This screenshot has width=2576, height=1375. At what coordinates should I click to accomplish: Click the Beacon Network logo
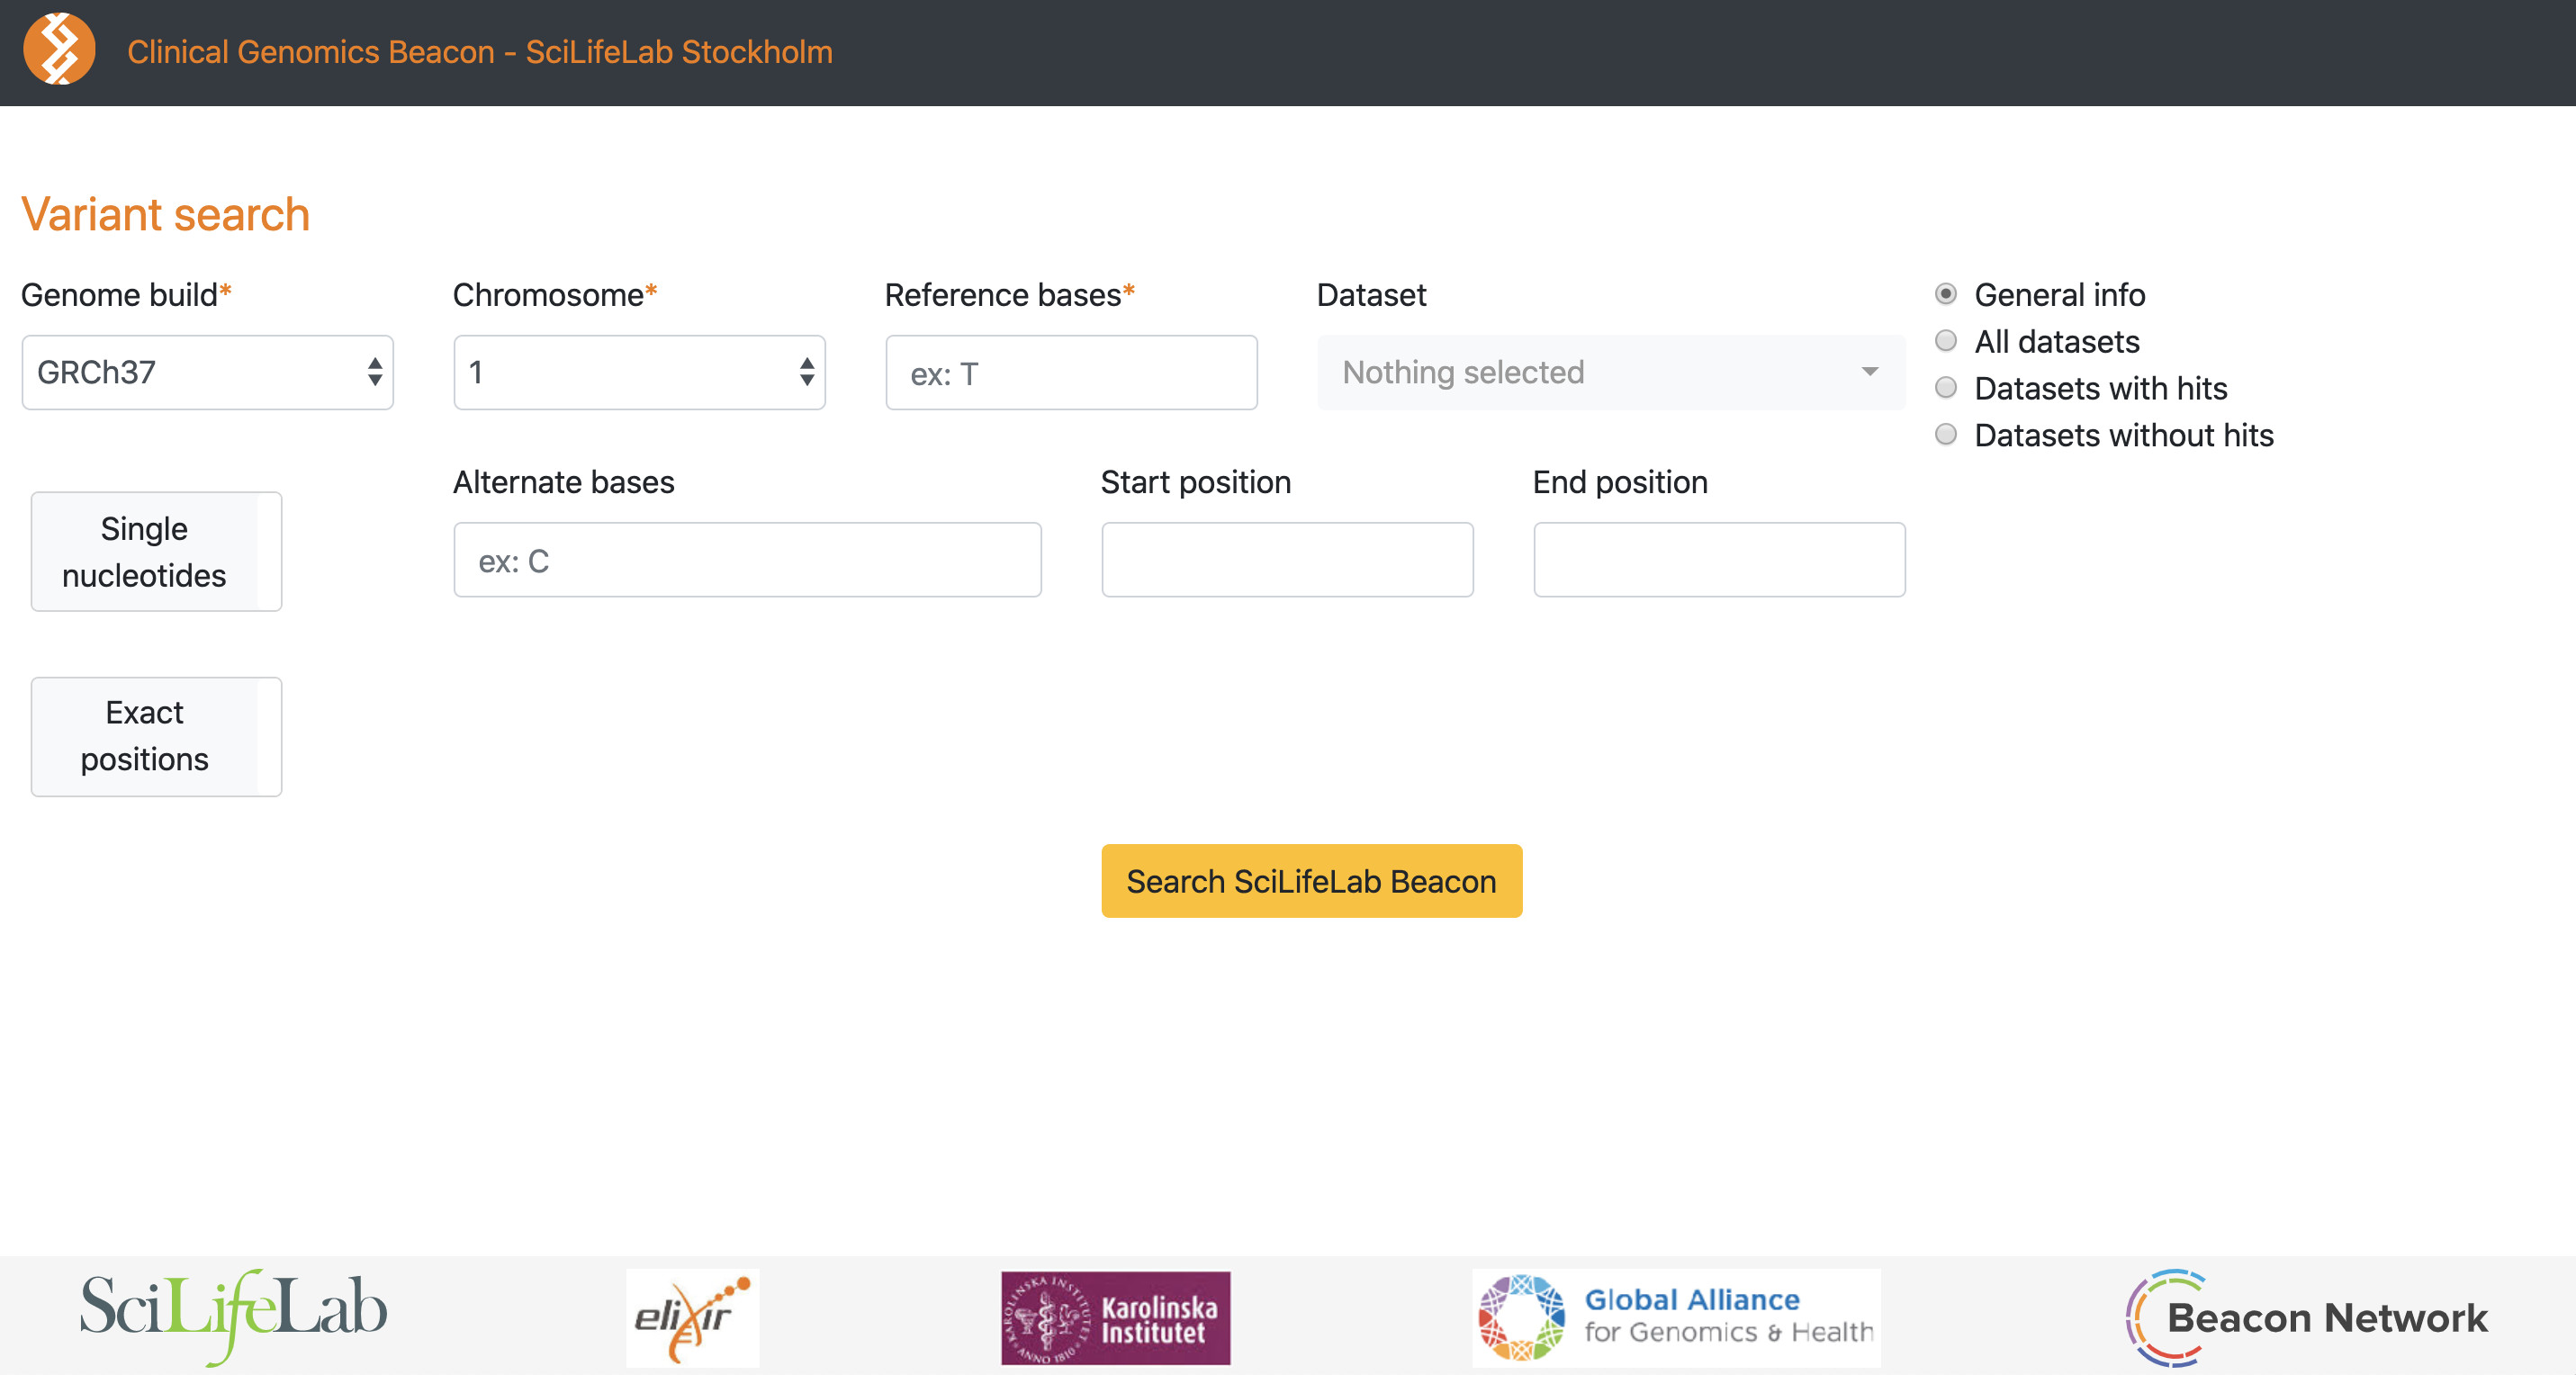coord(2304,1318)
